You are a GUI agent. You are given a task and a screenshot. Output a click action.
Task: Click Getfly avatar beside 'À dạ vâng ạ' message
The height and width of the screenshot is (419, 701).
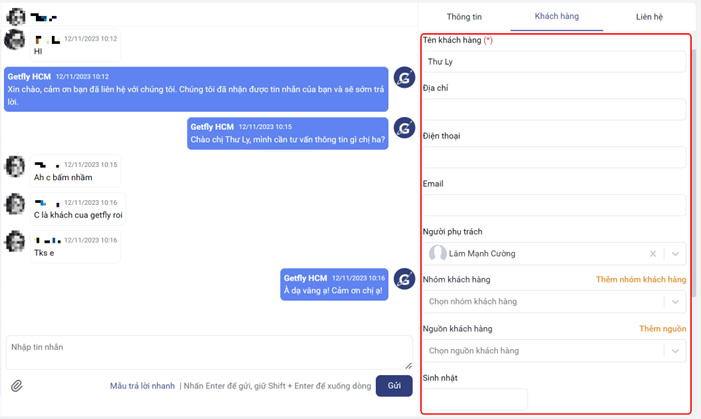[x=404, y=279]
